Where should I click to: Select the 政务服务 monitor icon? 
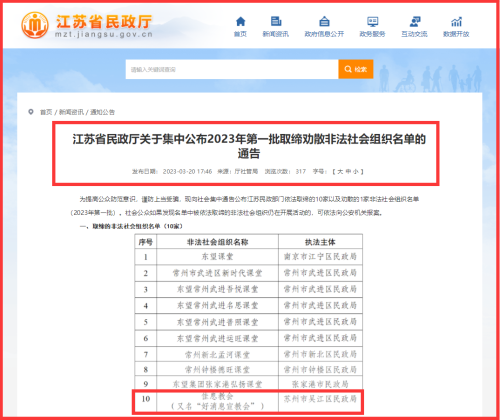[x=372, y=22]
